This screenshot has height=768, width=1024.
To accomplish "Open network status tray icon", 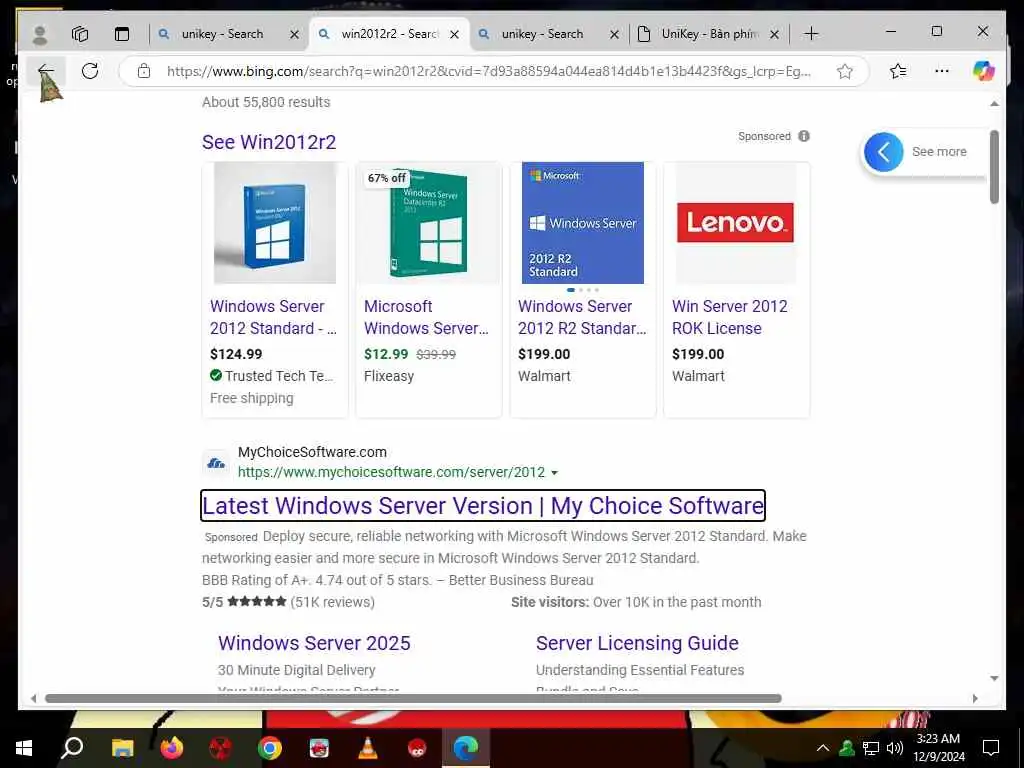I will pyautogui.click(x=871, y=748).
